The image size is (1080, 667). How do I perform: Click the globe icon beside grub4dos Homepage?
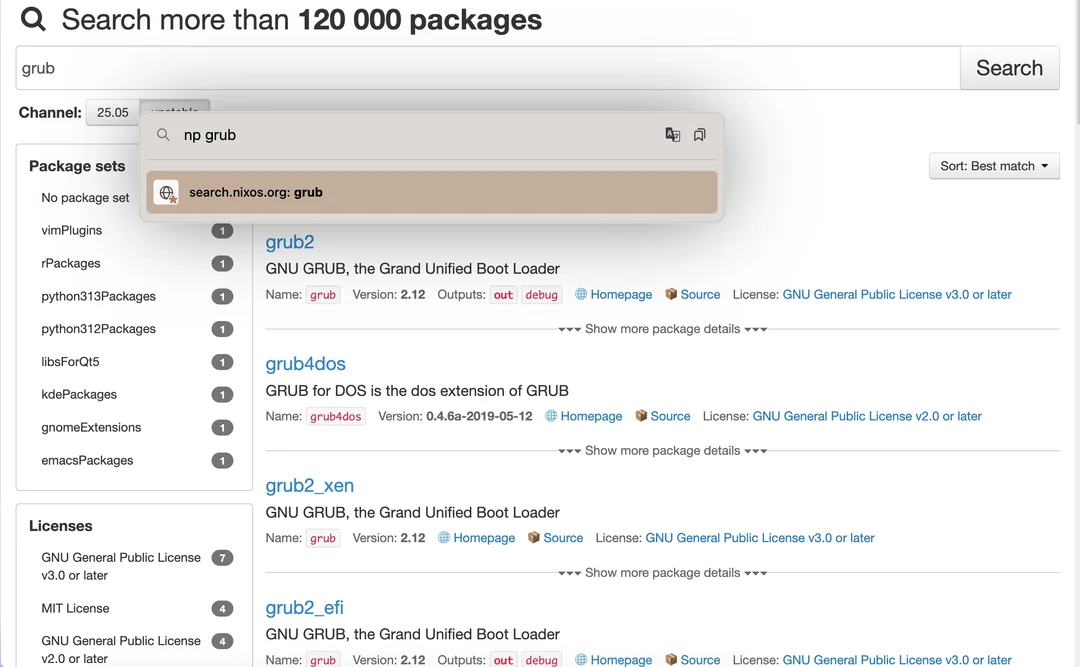tap(551, 416)
